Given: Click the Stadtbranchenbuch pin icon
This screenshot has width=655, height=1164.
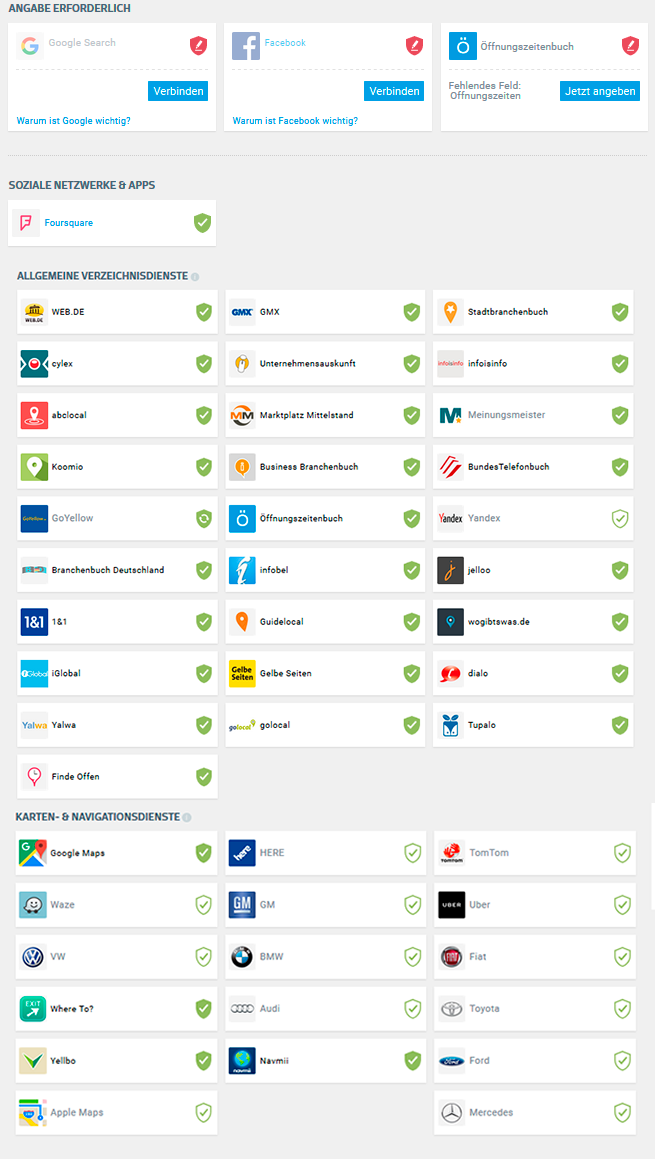Looking at the screenshot, I should [x=450, y=312].
